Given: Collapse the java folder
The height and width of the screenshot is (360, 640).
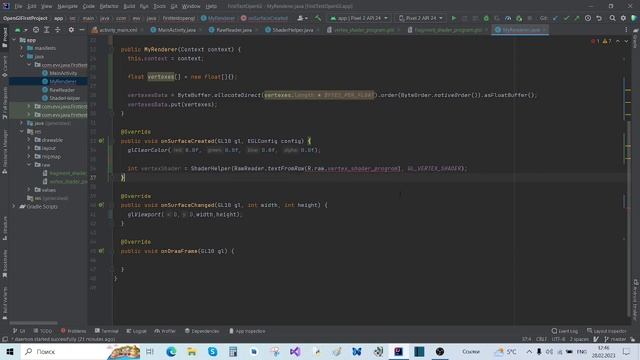Looking at the screenshot, I should pyautogui.click(x=22, y=56).
